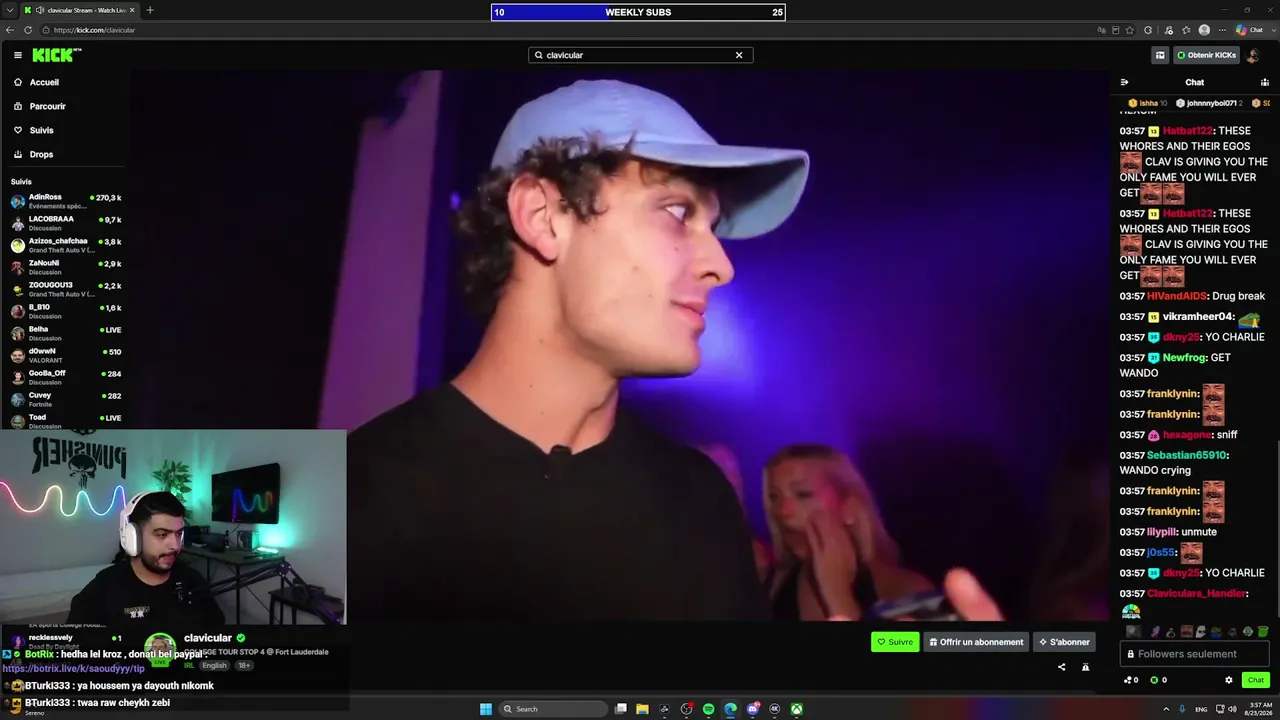Click the taskbar Search box

554,709
